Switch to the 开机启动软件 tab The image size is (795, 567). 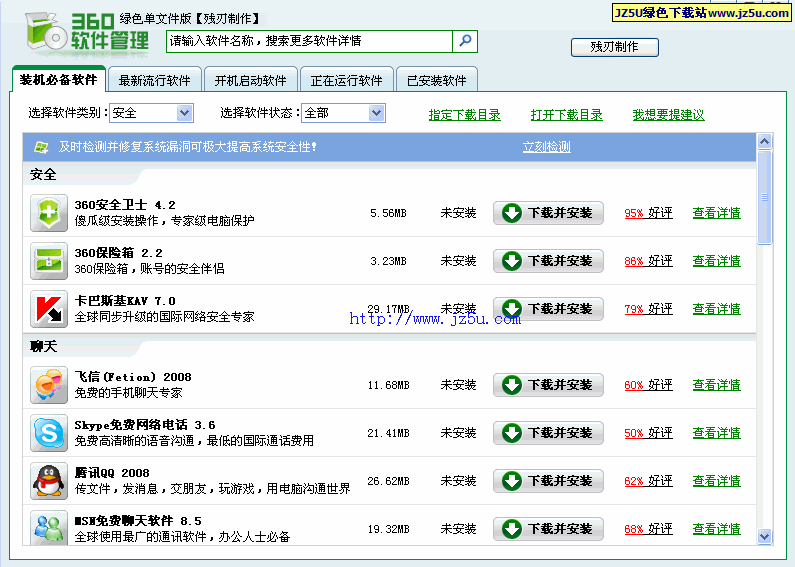coord(250,80)
